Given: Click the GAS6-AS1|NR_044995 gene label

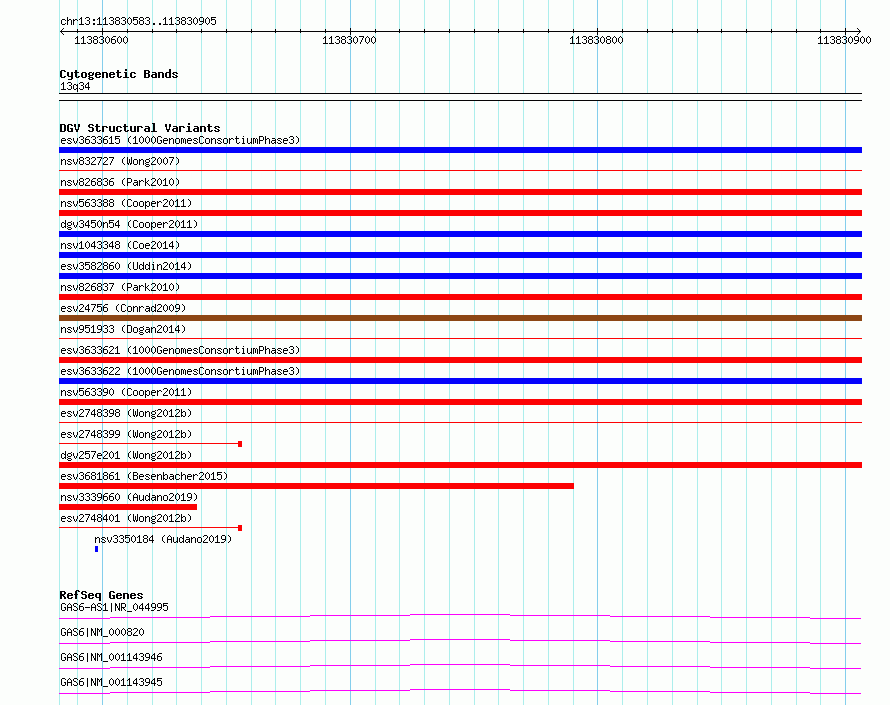Looking at the screenshot, I should [114, 607].
